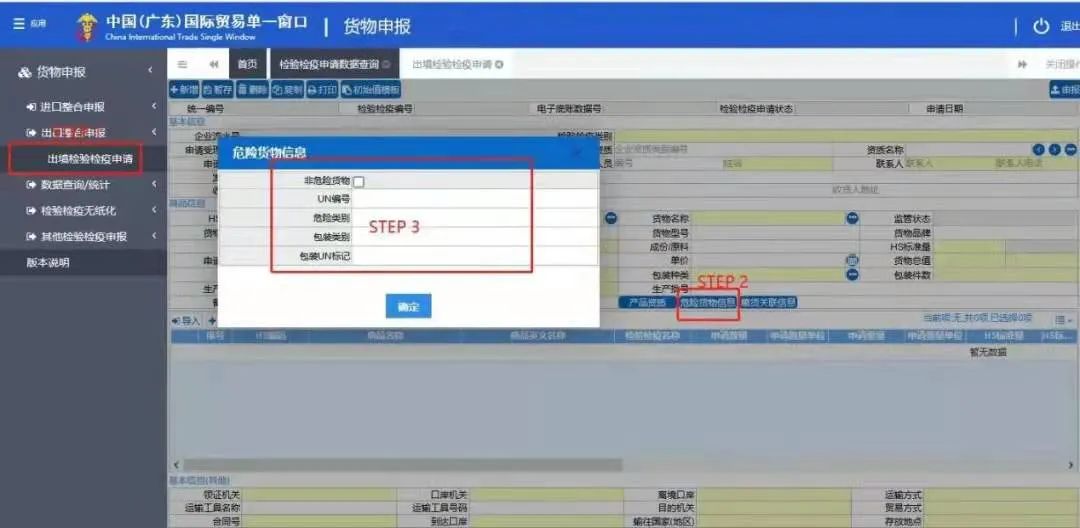
Task: Click the 运输工具名称 input field
Action: (x=319, y=508)
